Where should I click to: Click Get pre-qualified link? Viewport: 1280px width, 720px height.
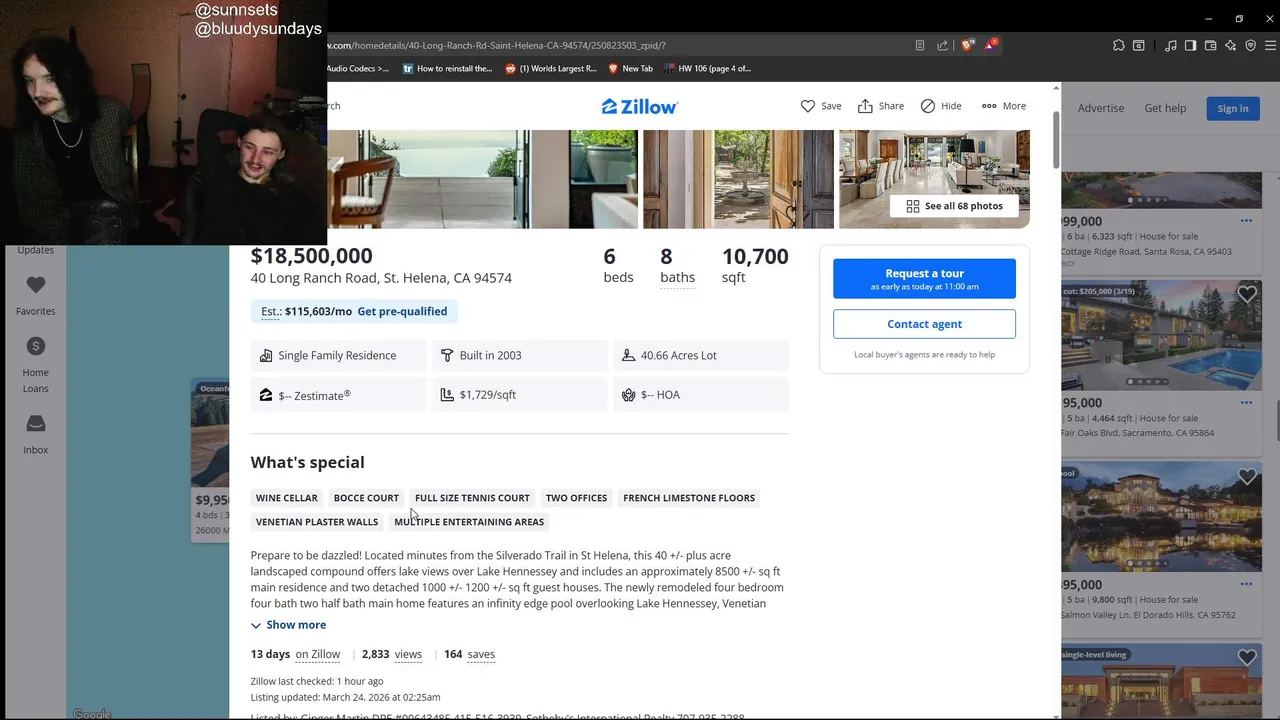[x=402, y=311]
